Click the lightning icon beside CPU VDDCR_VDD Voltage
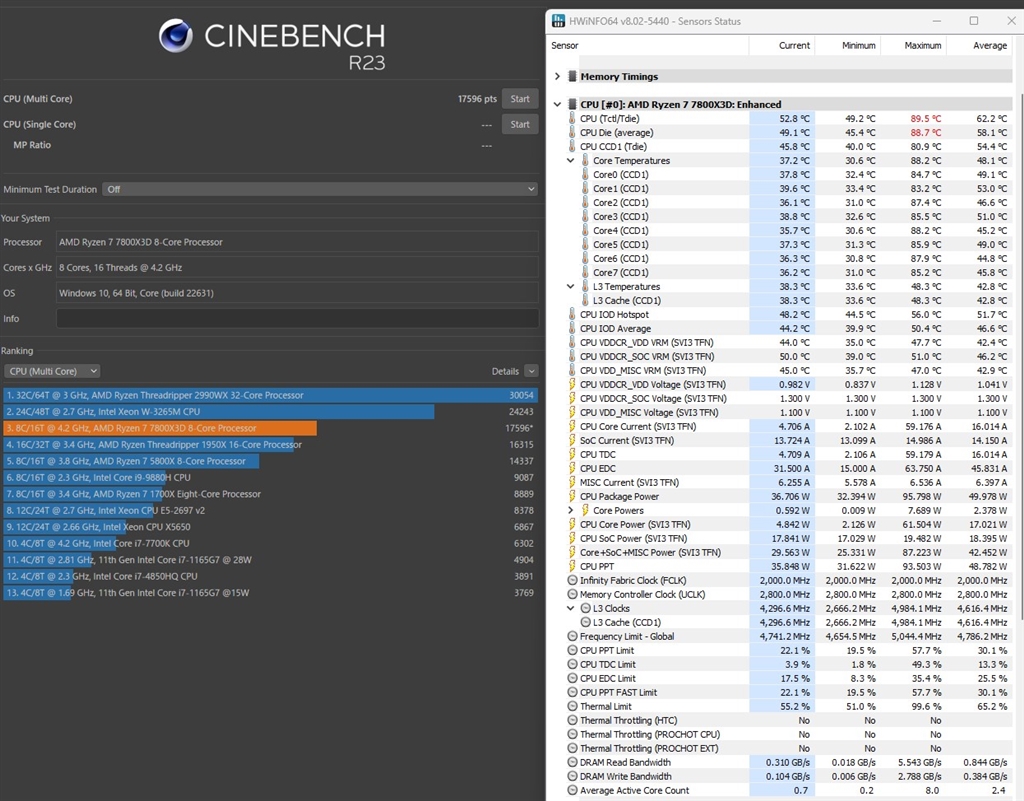Screen dimensions: 1024x801 572,384
